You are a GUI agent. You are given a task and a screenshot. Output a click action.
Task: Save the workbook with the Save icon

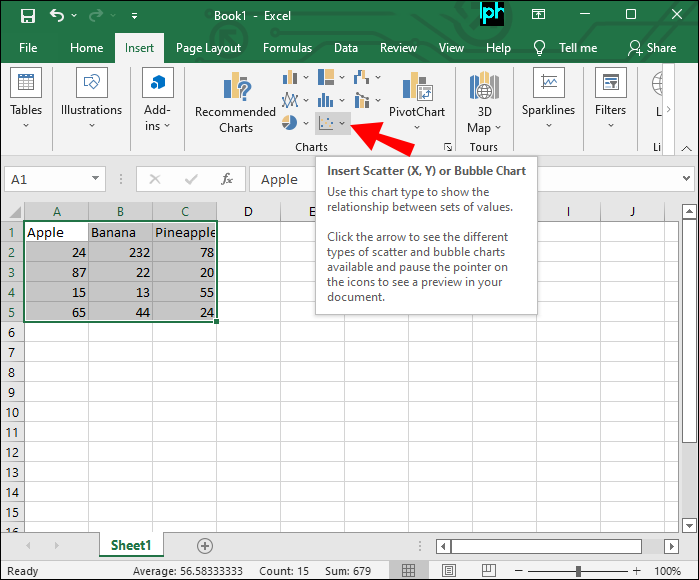[28, 16]
